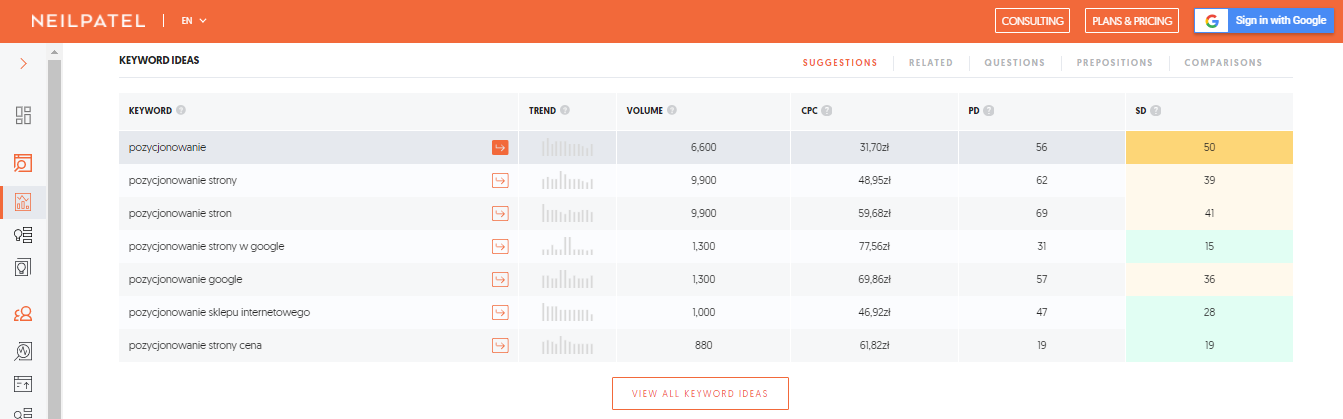Open the PREPOSITIONS tab

pyautogui.click(x=1114, y=63)
